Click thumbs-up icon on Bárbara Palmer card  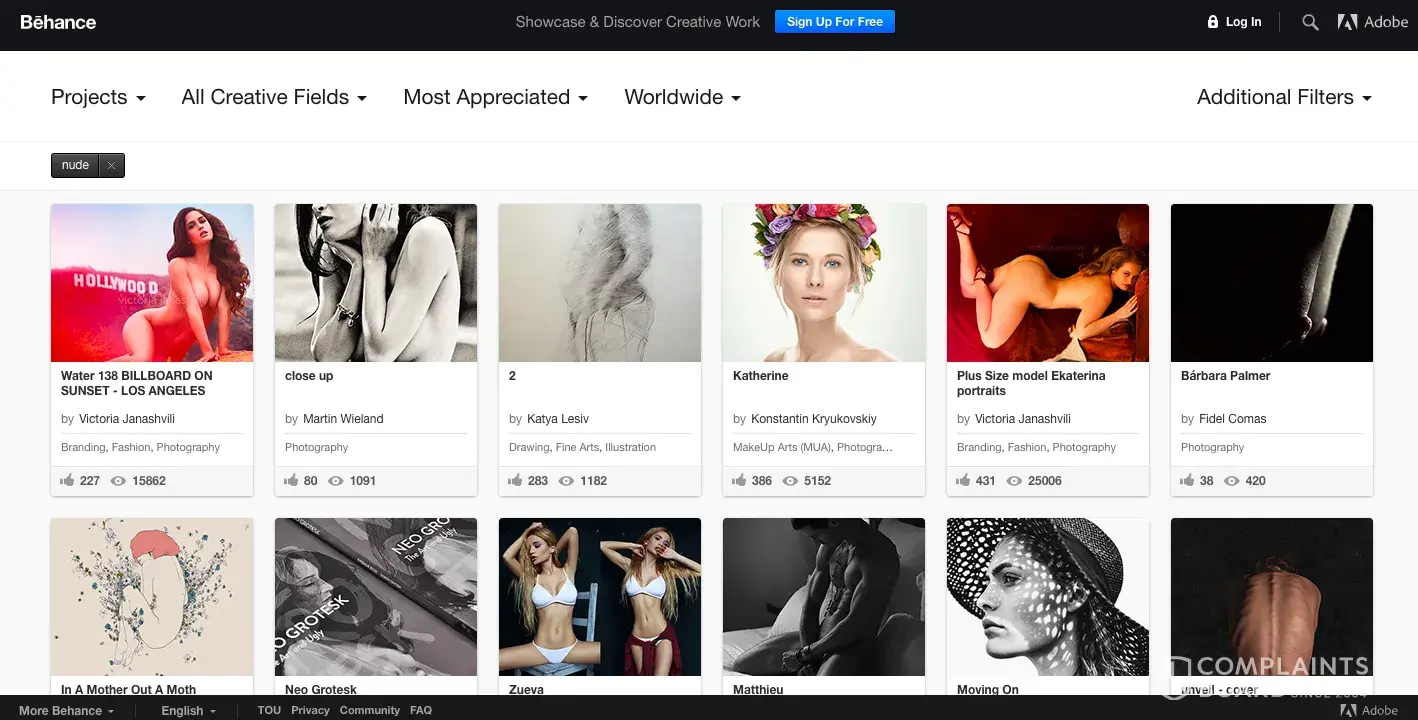pyautogui.click(x=1188, y=481)
